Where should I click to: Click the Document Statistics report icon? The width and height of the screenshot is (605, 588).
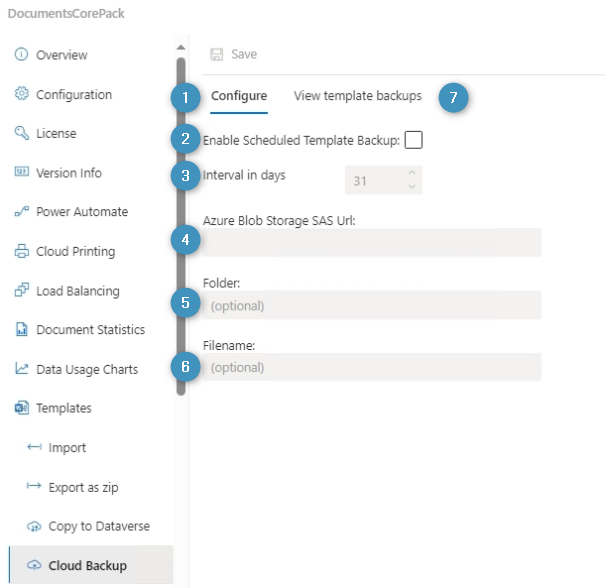(x=21, y=330)
